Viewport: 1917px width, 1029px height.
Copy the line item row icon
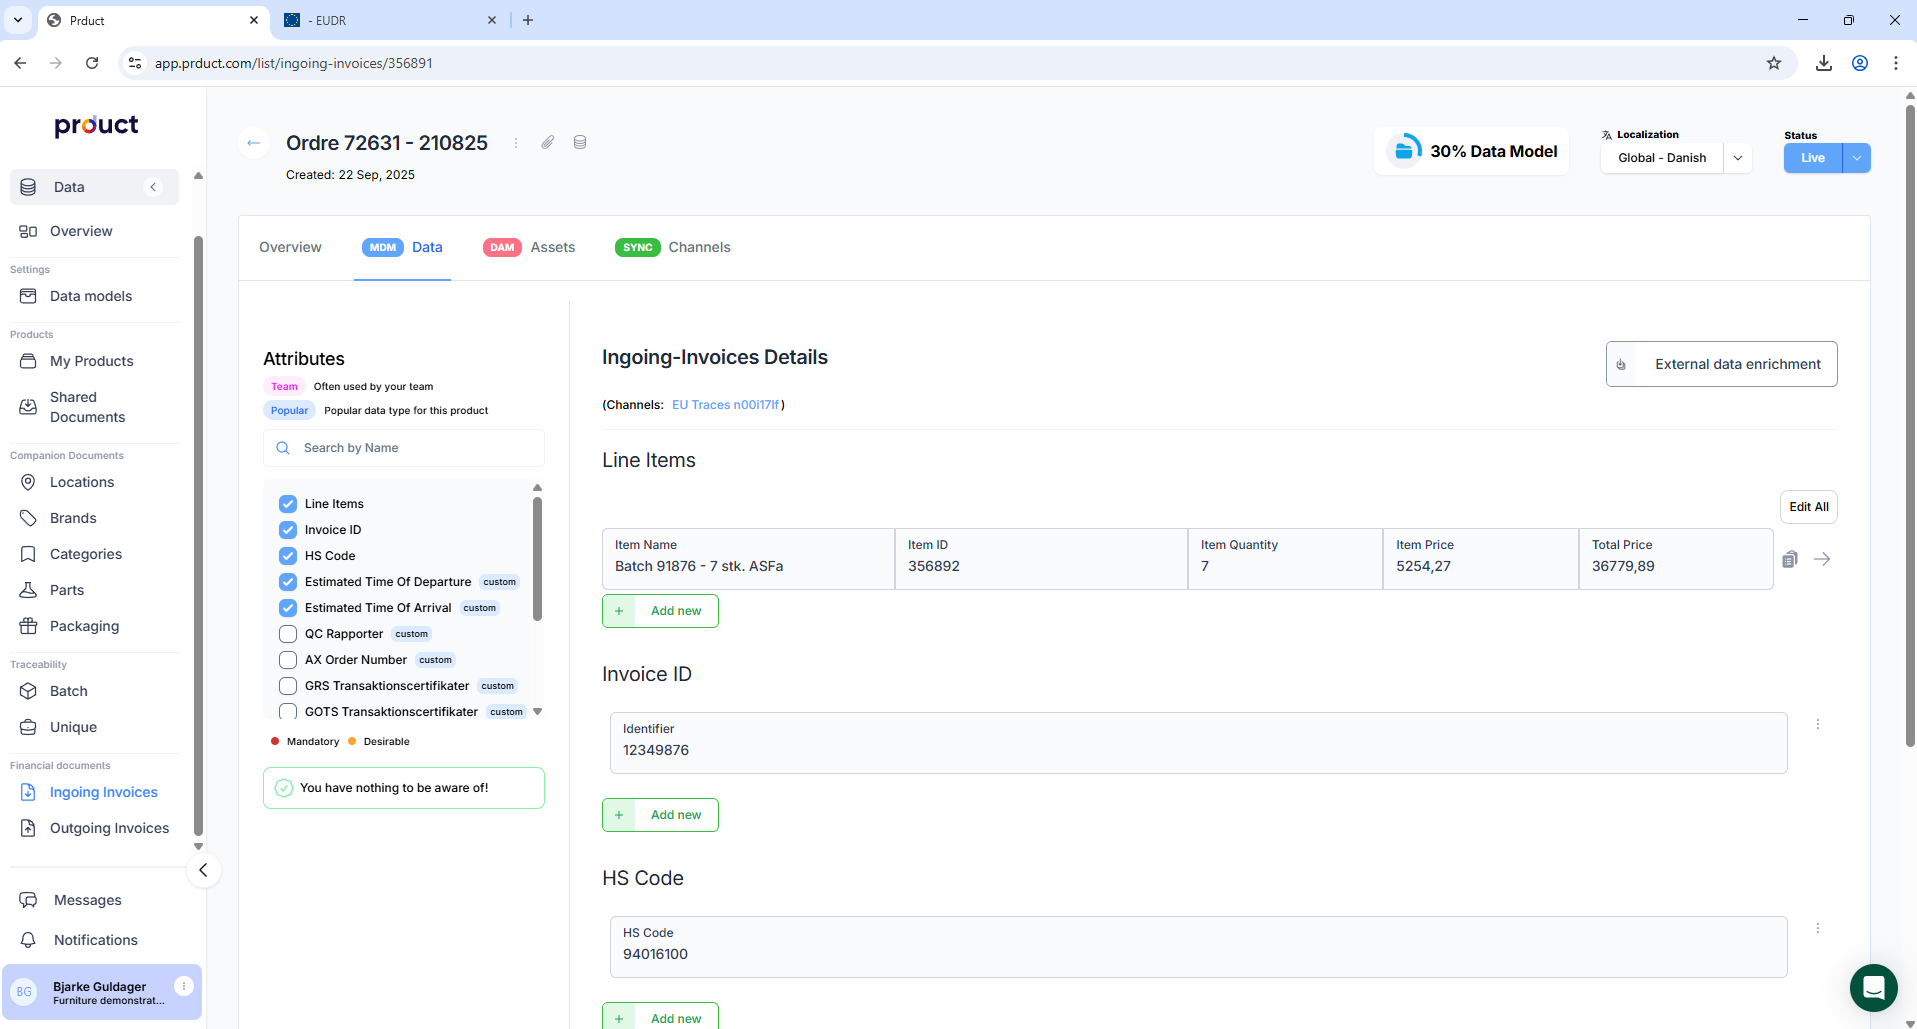pos(1790,559)
